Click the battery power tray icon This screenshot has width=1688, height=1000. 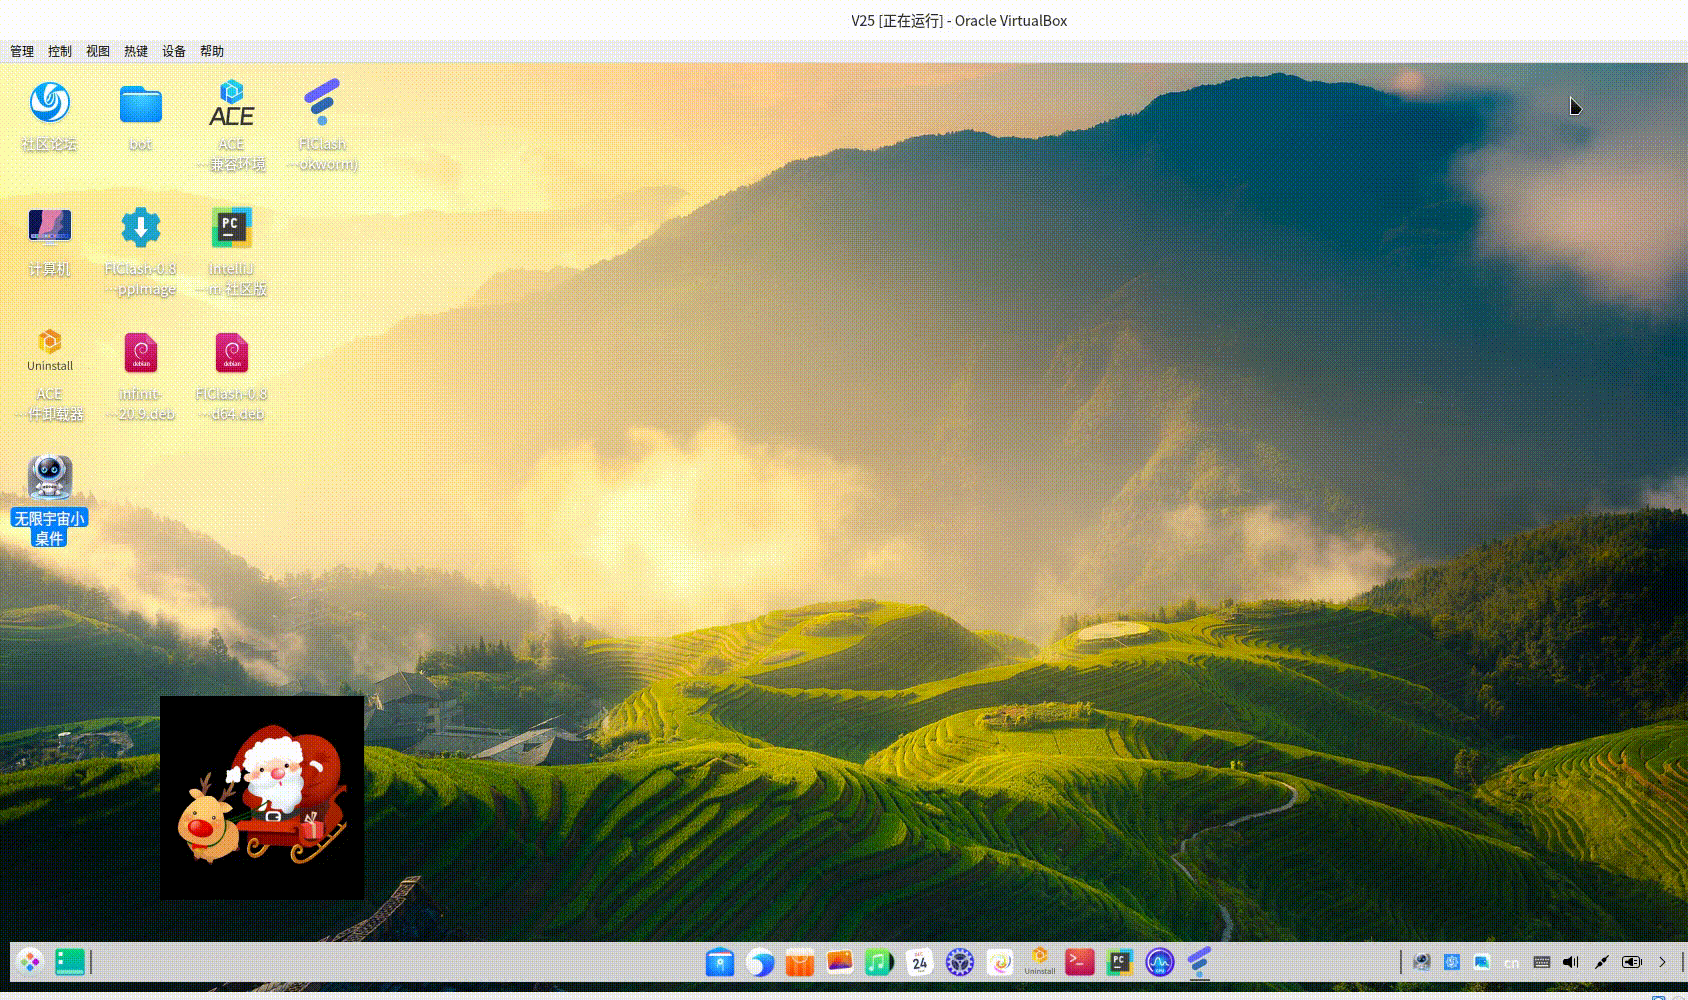(x=1632, y=962)
